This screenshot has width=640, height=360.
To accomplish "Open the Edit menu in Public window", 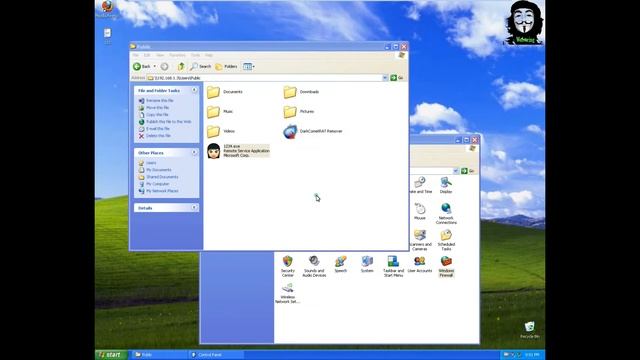I will coord(147,55).
